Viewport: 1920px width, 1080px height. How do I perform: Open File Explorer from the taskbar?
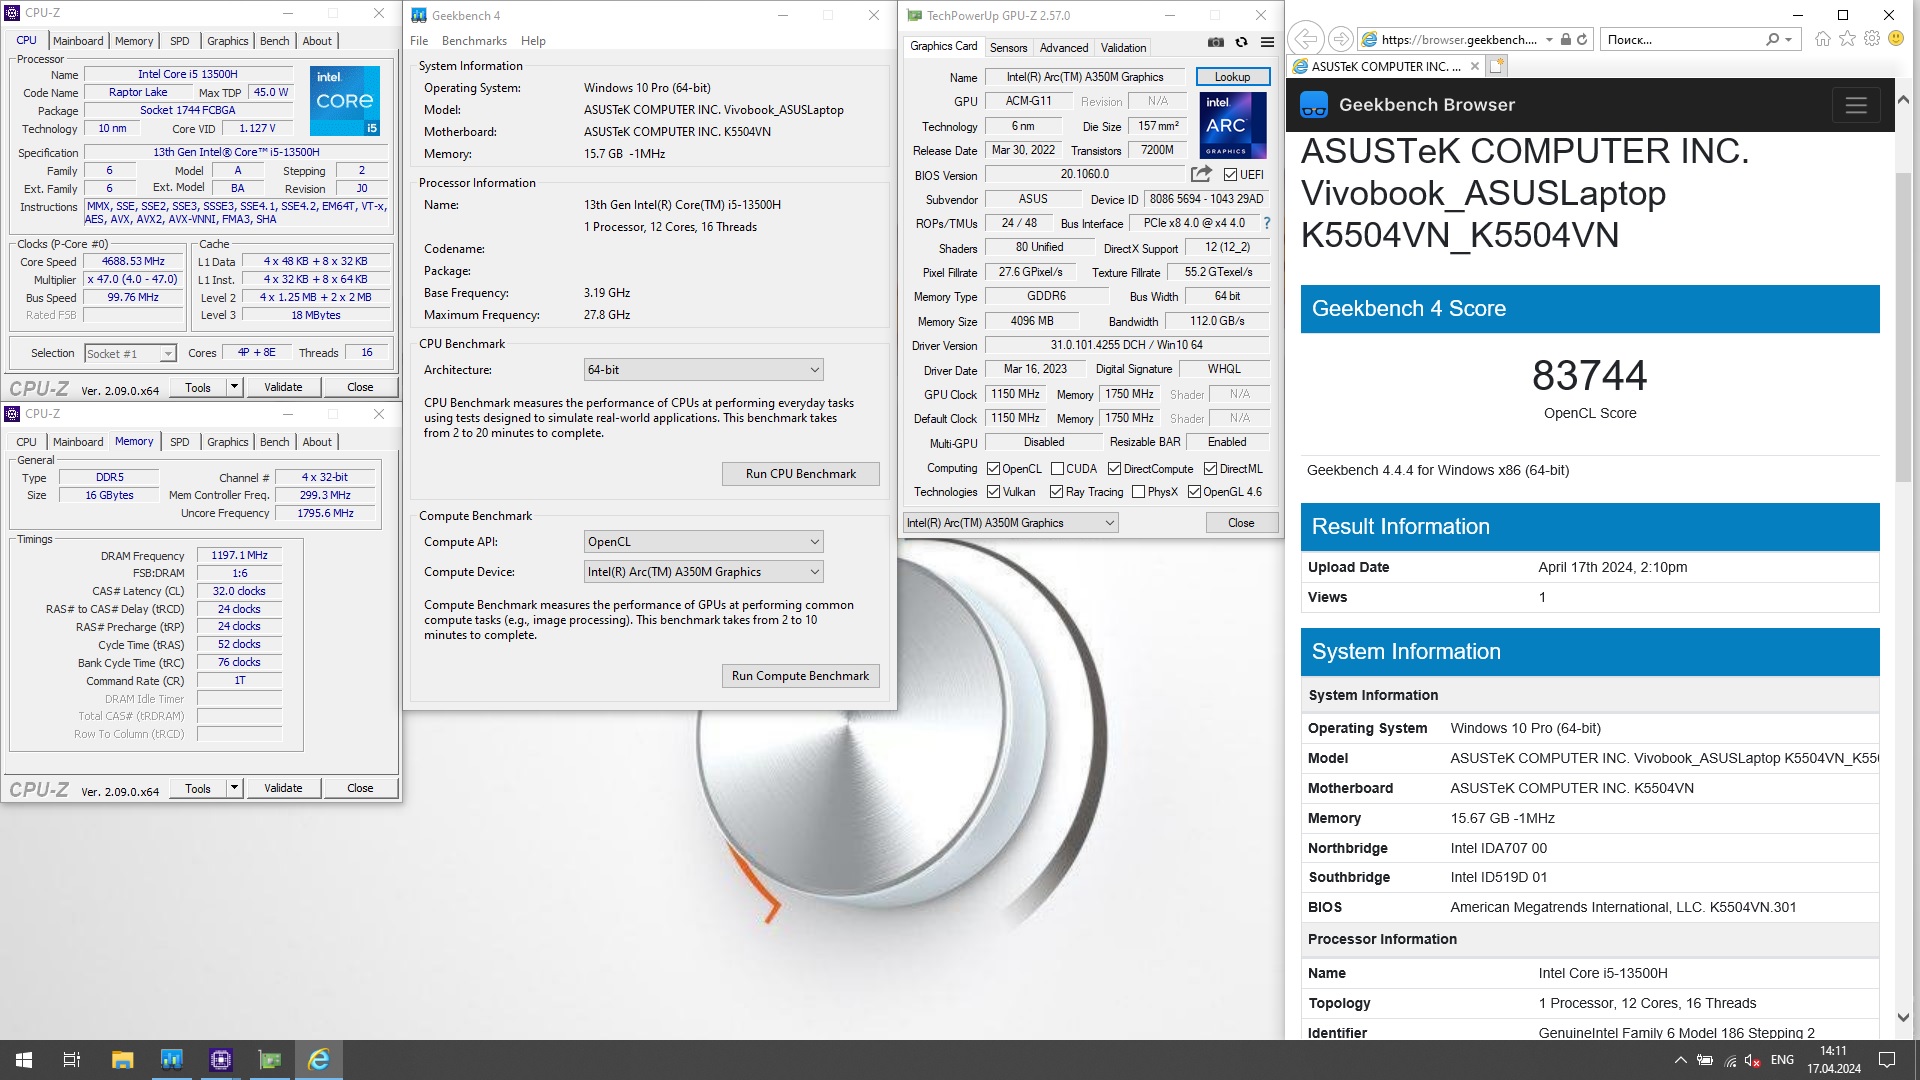(x=122, y=1060)
